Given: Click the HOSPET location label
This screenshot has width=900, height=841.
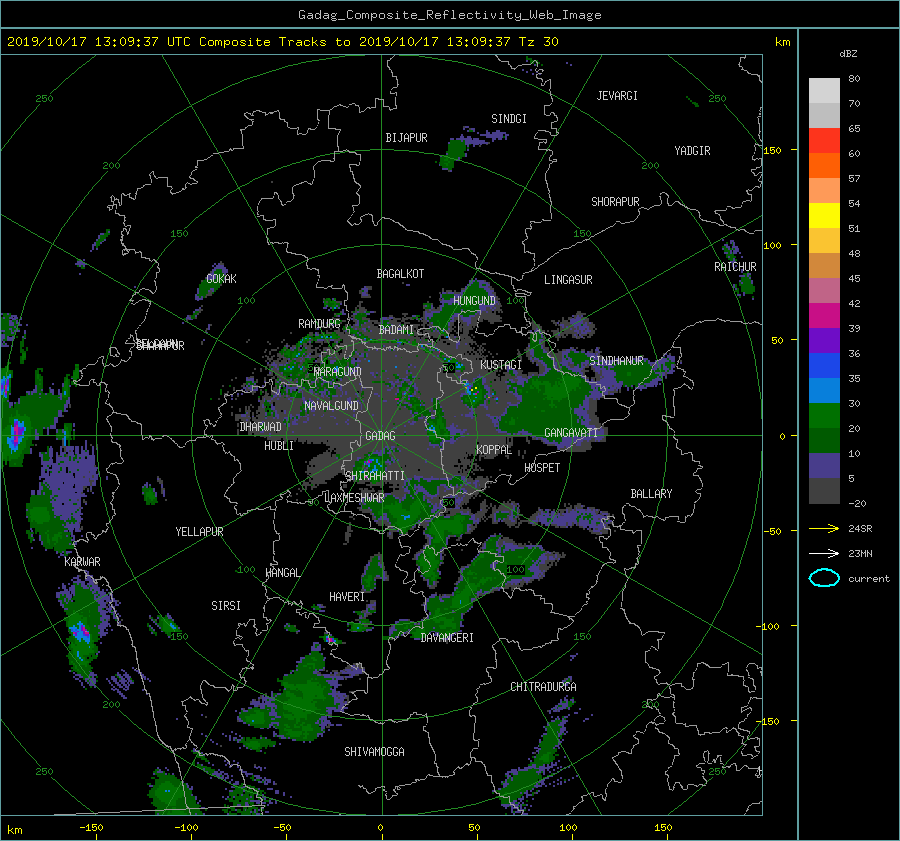Looking at the screenshot, I should (x=542, y=468).
